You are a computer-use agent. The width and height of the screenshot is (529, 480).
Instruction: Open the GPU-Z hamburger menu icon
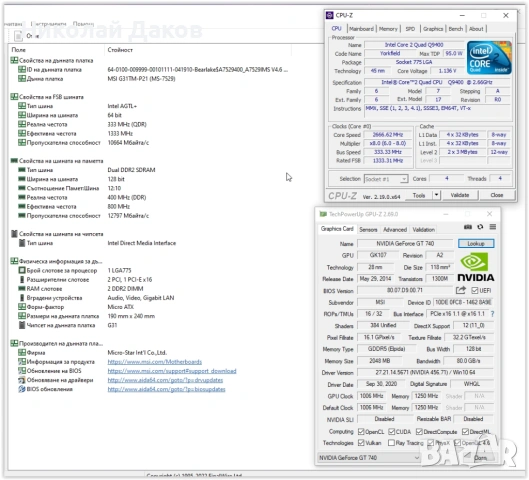pyautogui.click(x=493, y=227)
